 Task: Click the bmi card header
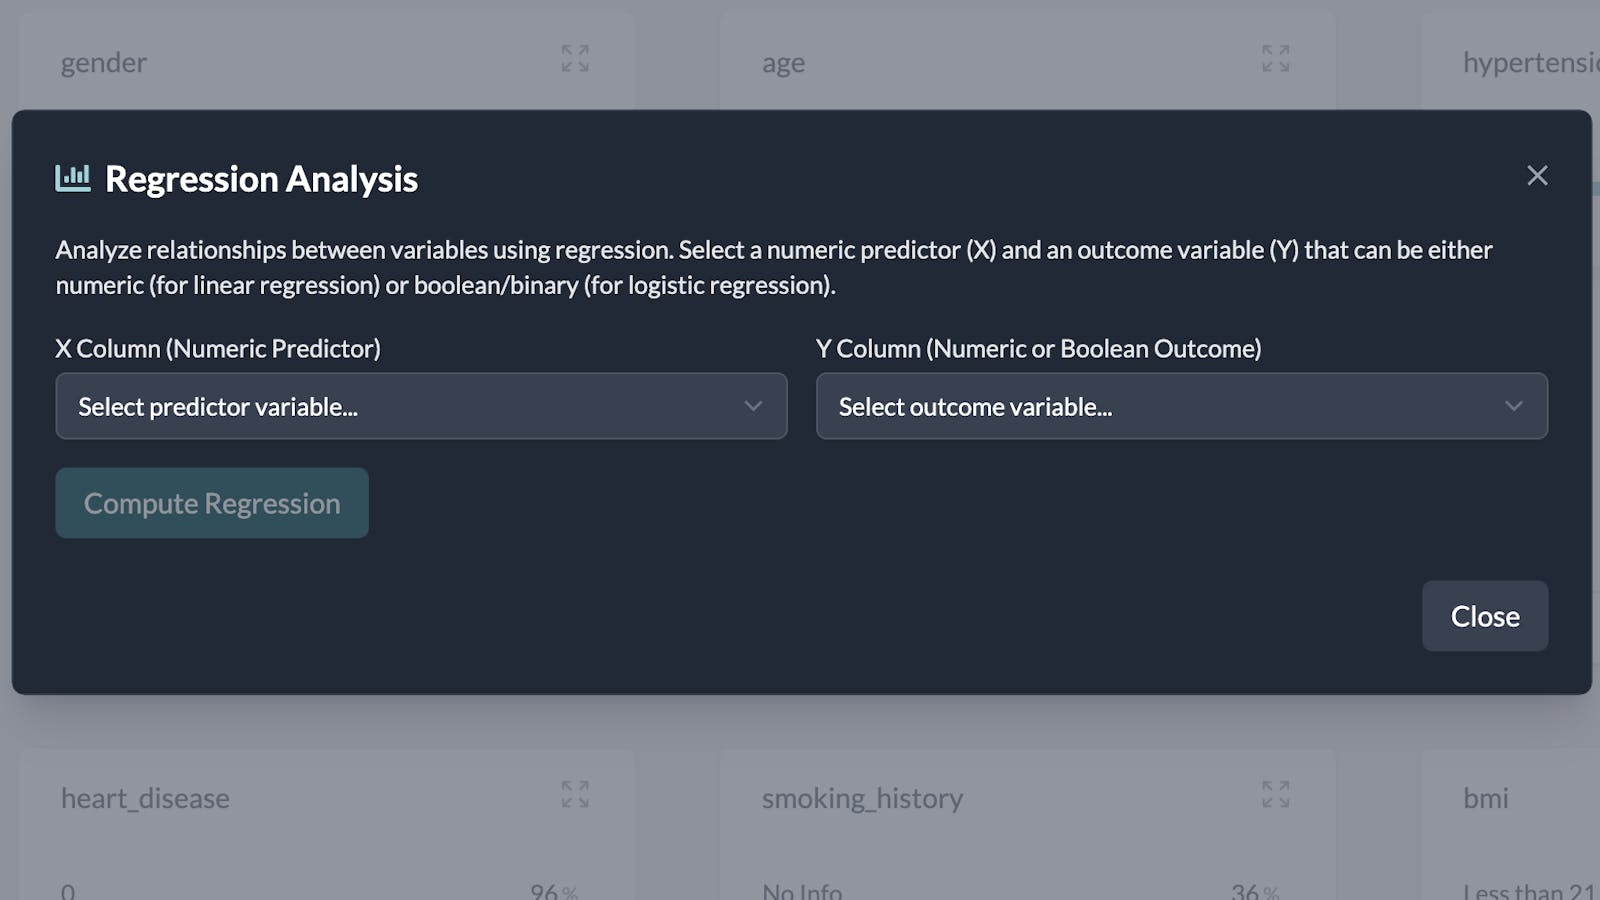tap(1485, 798)
